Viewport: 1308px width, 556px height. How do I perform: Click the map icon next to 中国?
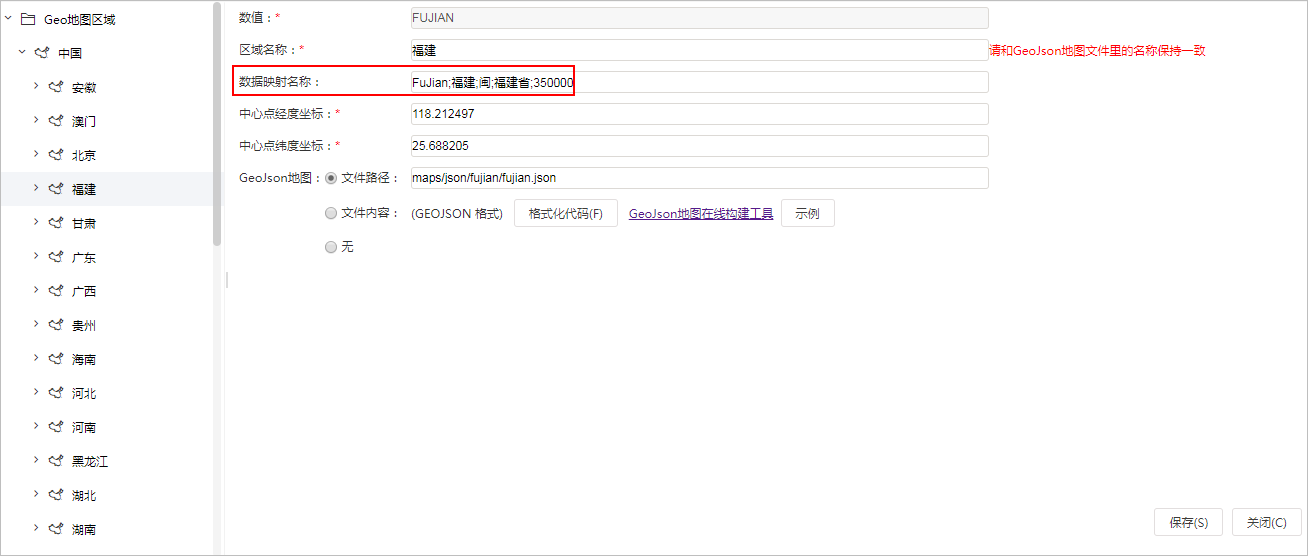click(42, 53)
